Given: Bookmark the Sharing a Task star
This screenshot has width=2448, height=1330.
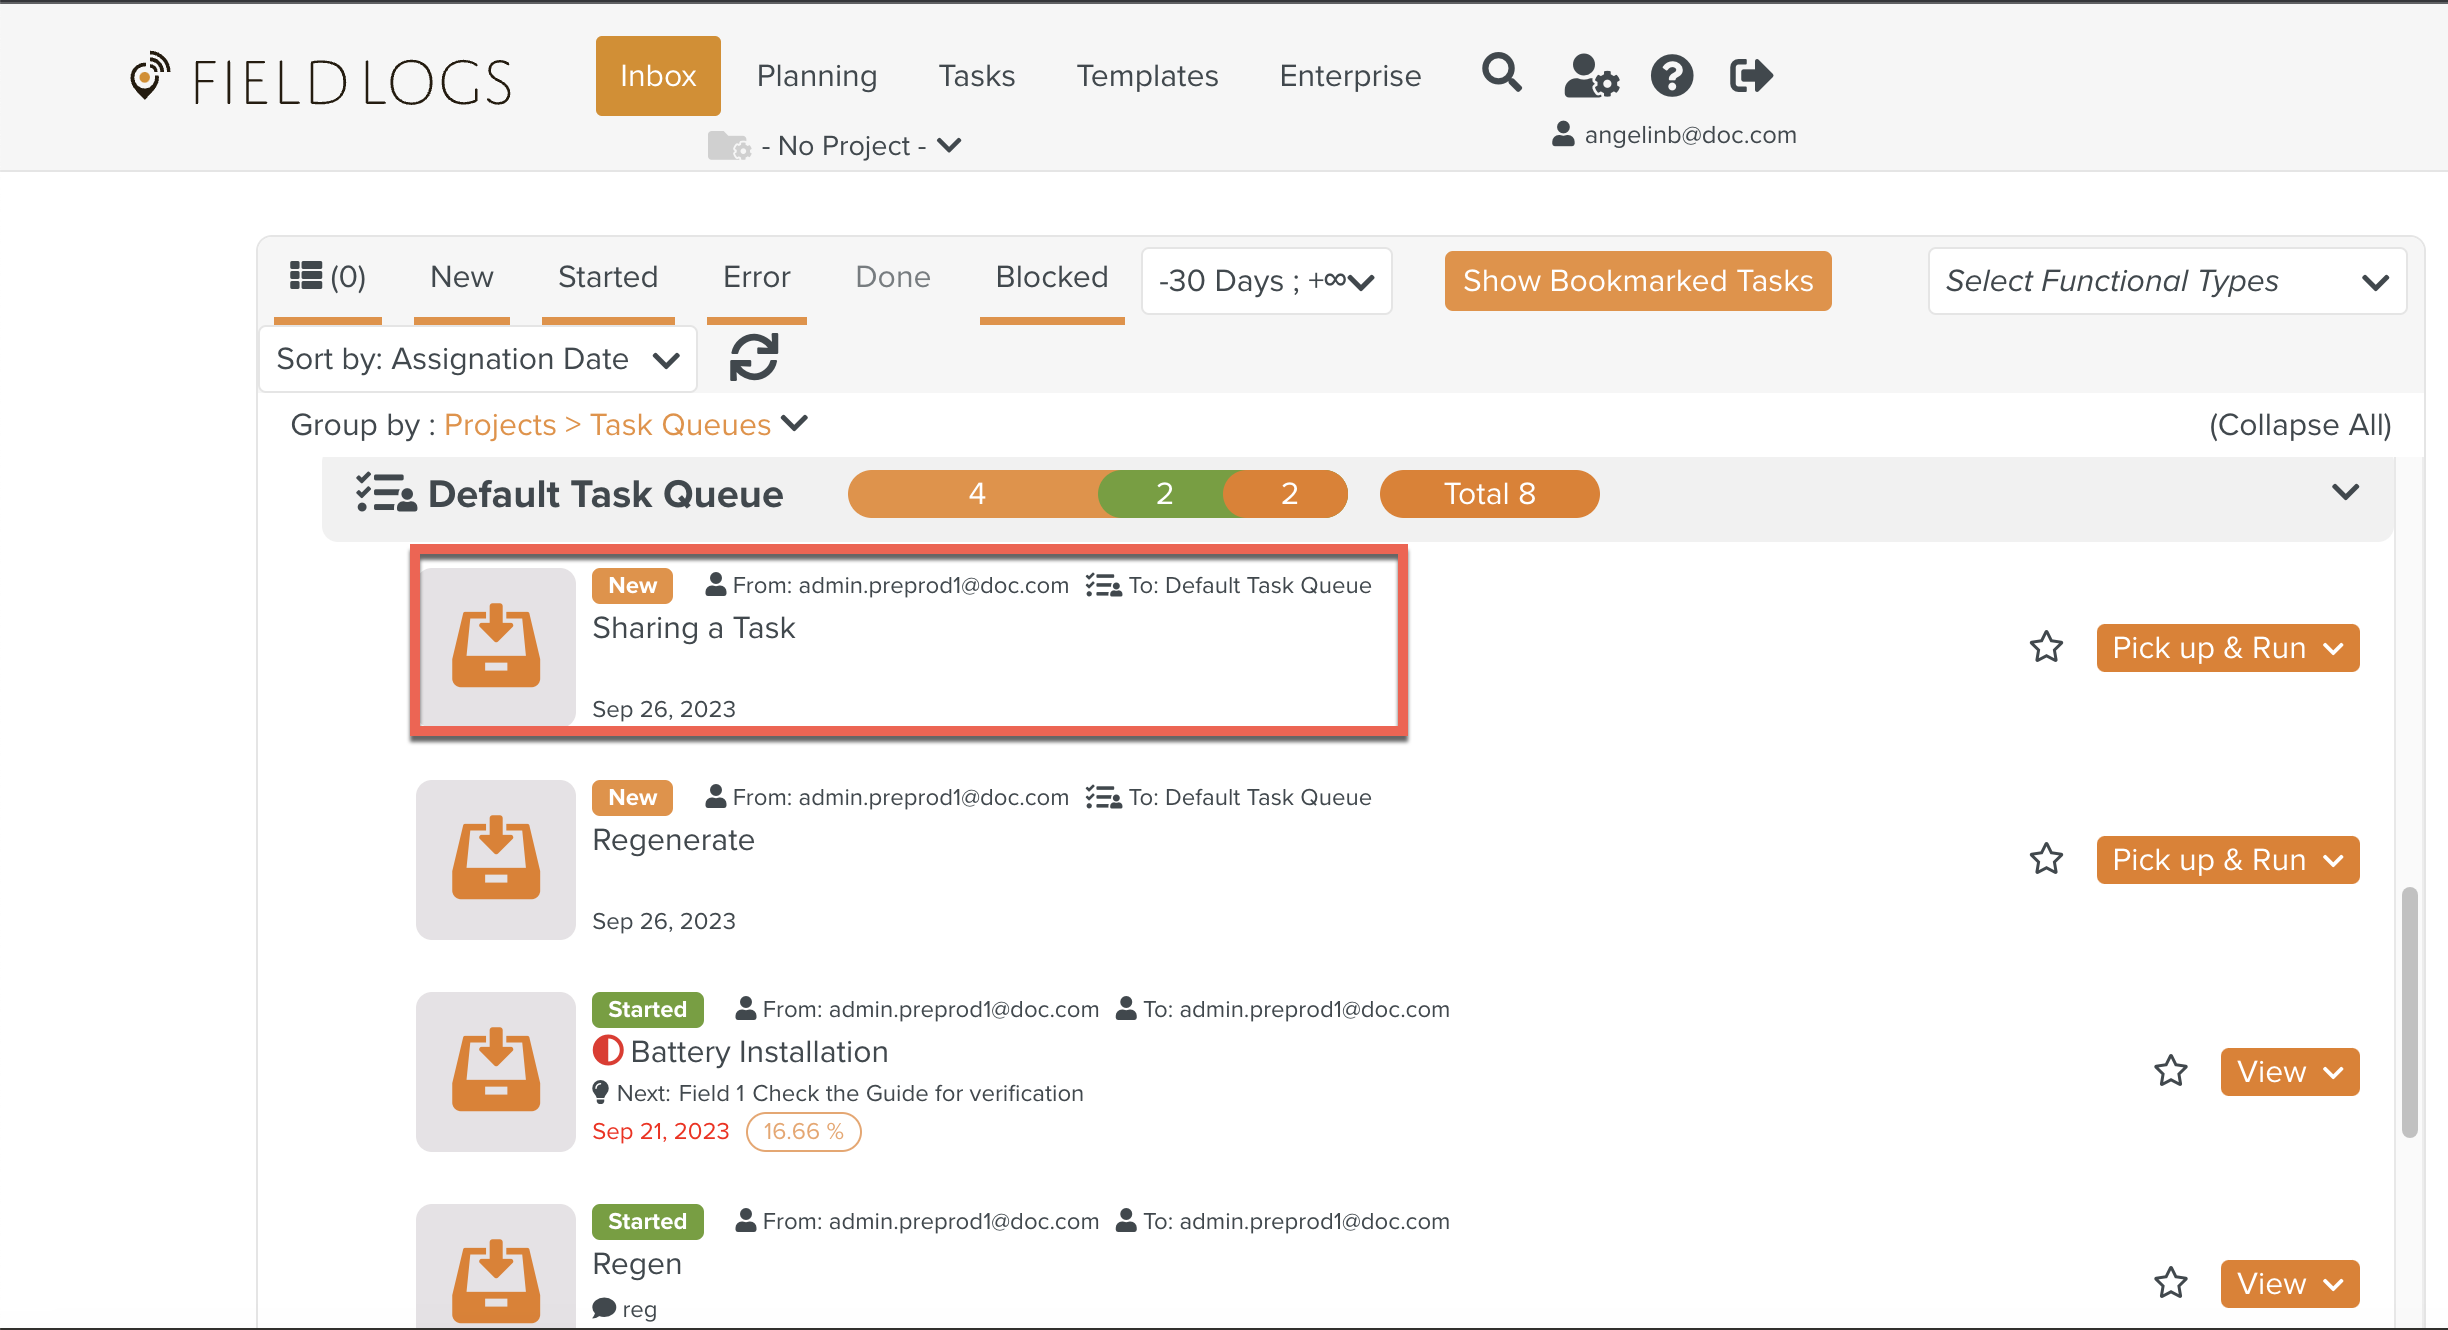Looking at the screenshot, I should click(x=2046, y=648).
